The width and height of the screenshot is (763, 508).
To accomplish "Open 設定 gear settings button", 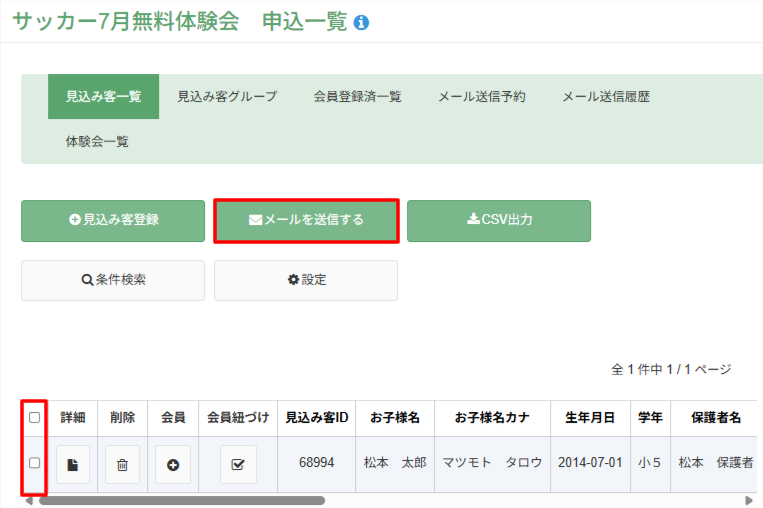I will click(306, 280).
